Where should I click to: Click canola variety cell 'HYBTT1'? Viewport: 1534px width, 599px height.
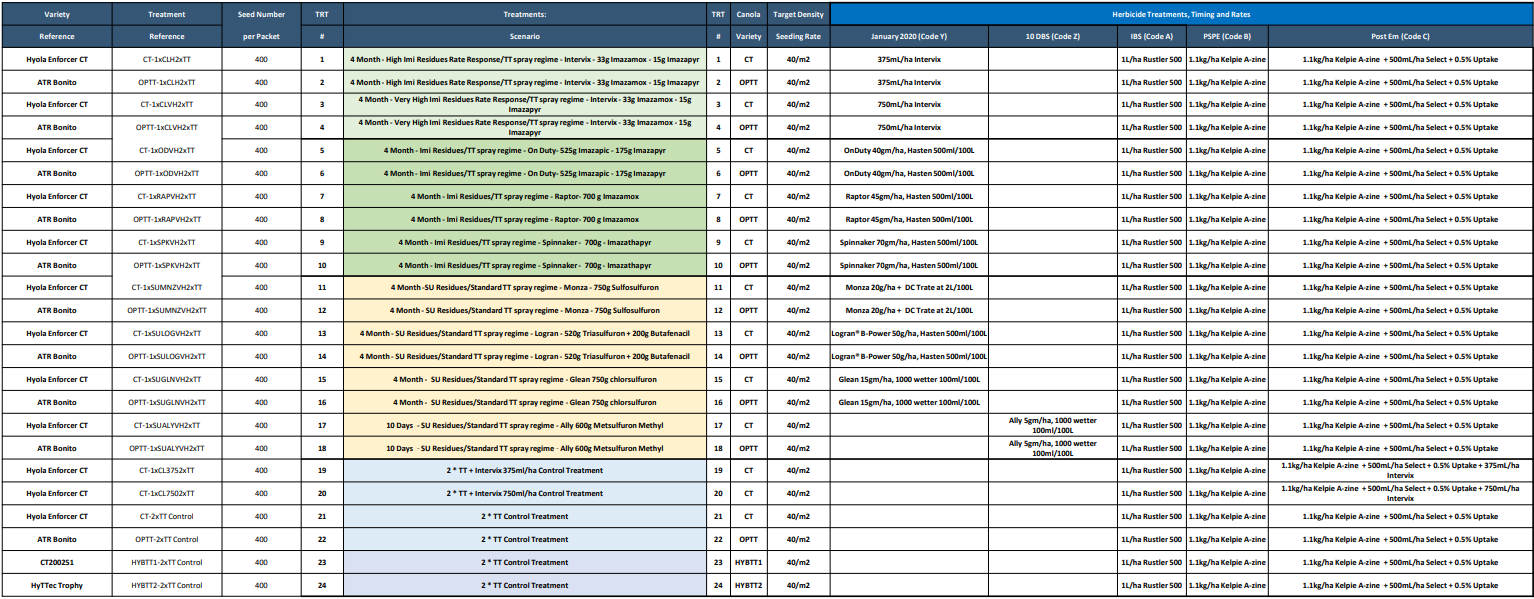tap(748, 562)
